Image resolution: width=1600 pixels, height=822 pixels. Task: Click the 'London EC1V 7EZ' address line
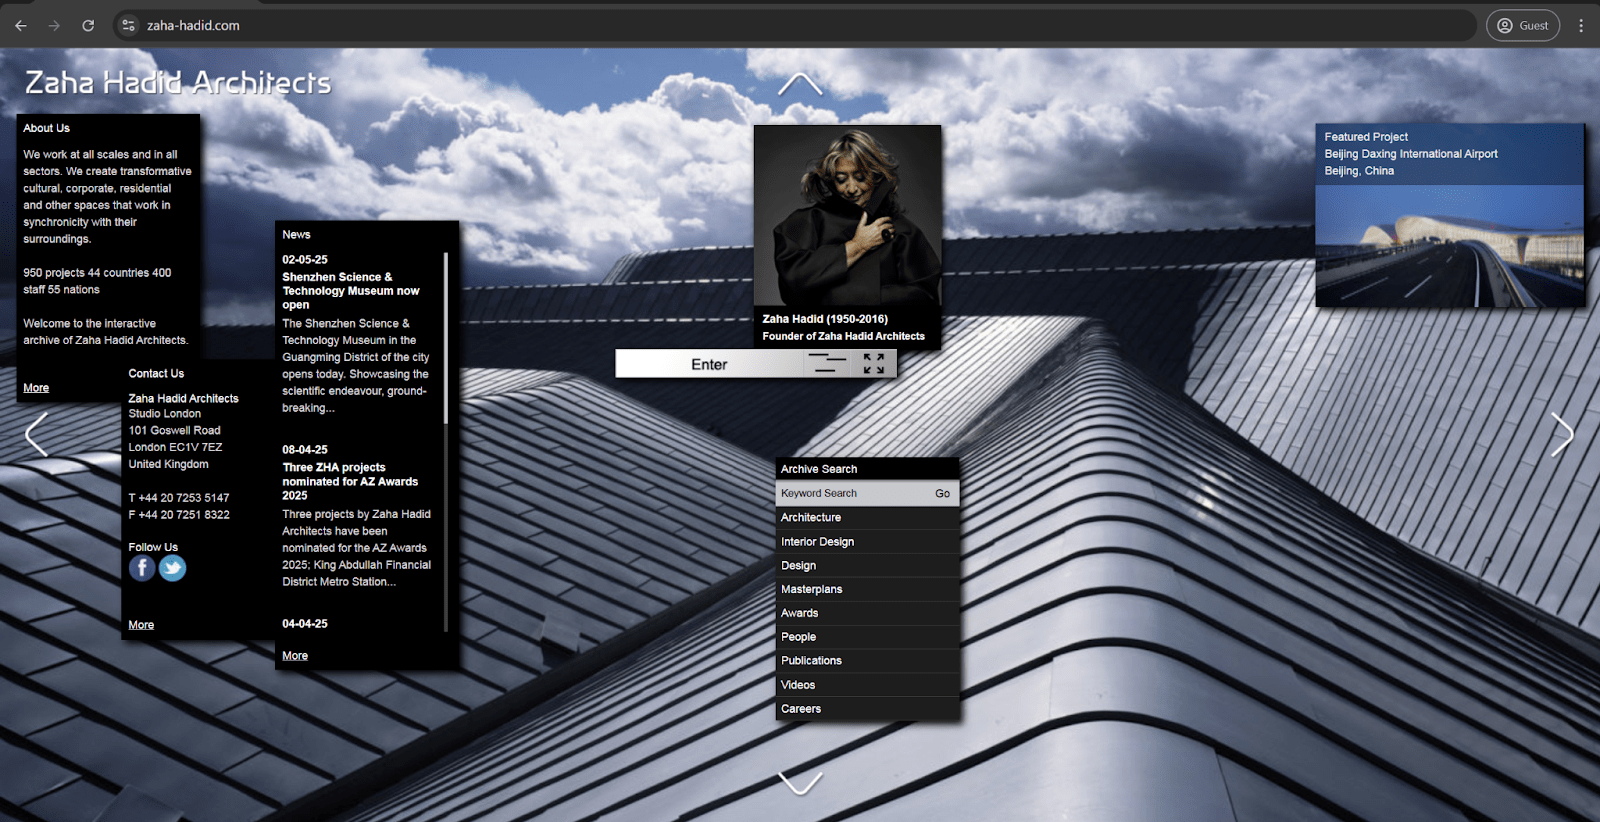pyautogui.click(x=175, y=447)
